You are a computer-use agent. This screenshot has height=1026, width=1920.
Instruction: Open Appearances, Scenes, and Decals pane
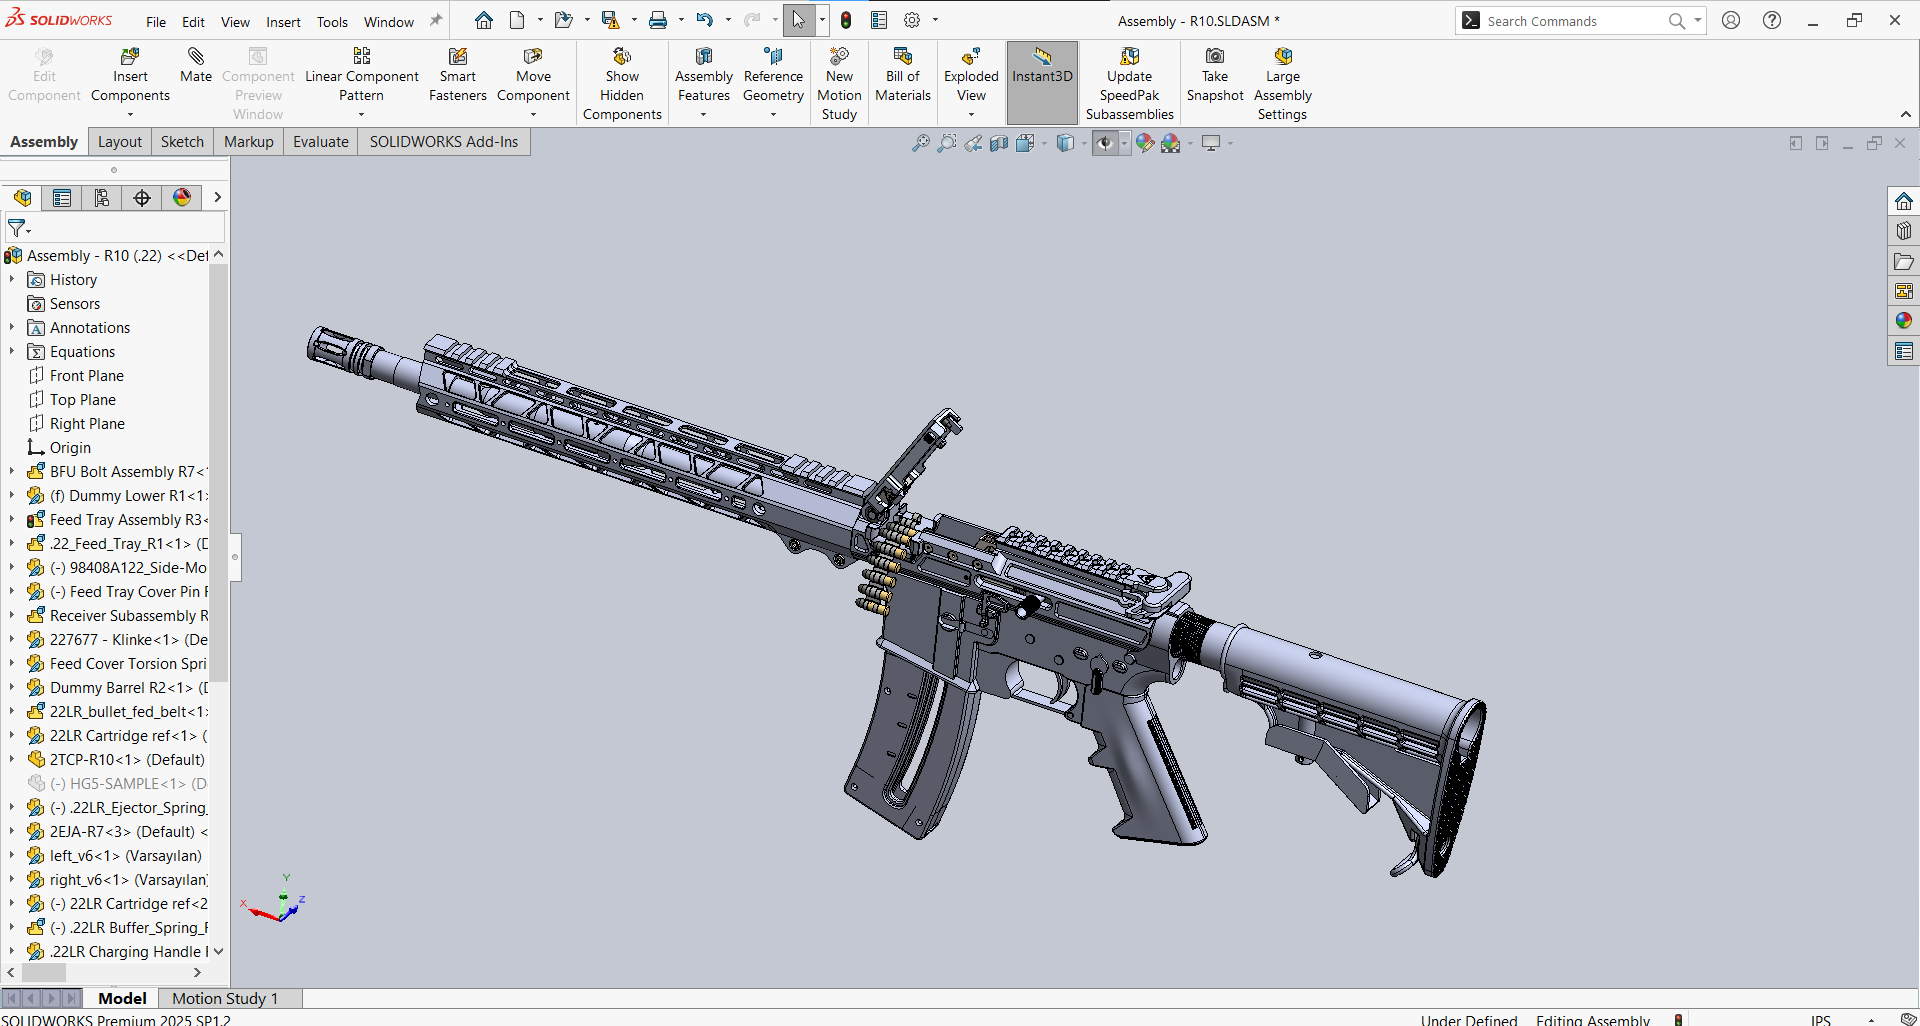[x=1904, y=321]
